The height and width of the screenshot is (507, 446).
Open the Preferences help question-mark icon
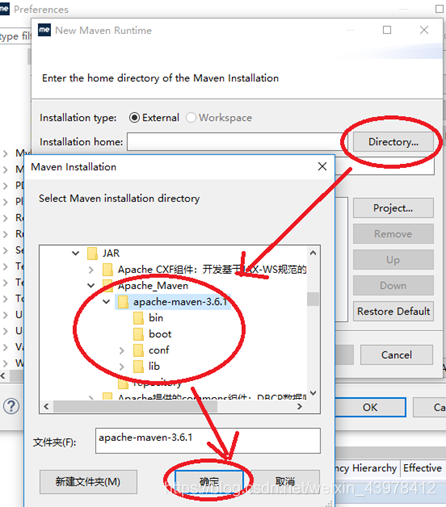(11, 406)
